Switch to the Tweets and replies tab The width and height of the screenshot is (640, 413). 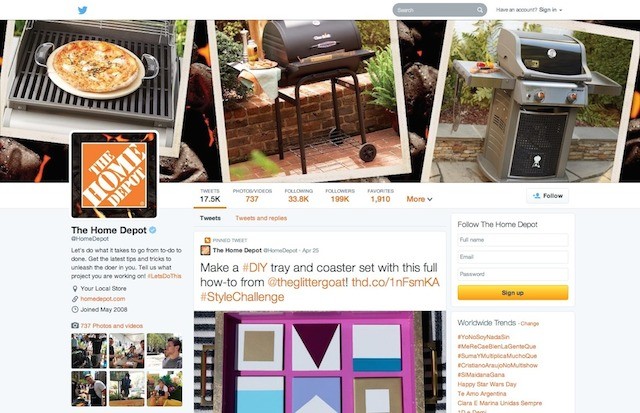coord(261,218)
